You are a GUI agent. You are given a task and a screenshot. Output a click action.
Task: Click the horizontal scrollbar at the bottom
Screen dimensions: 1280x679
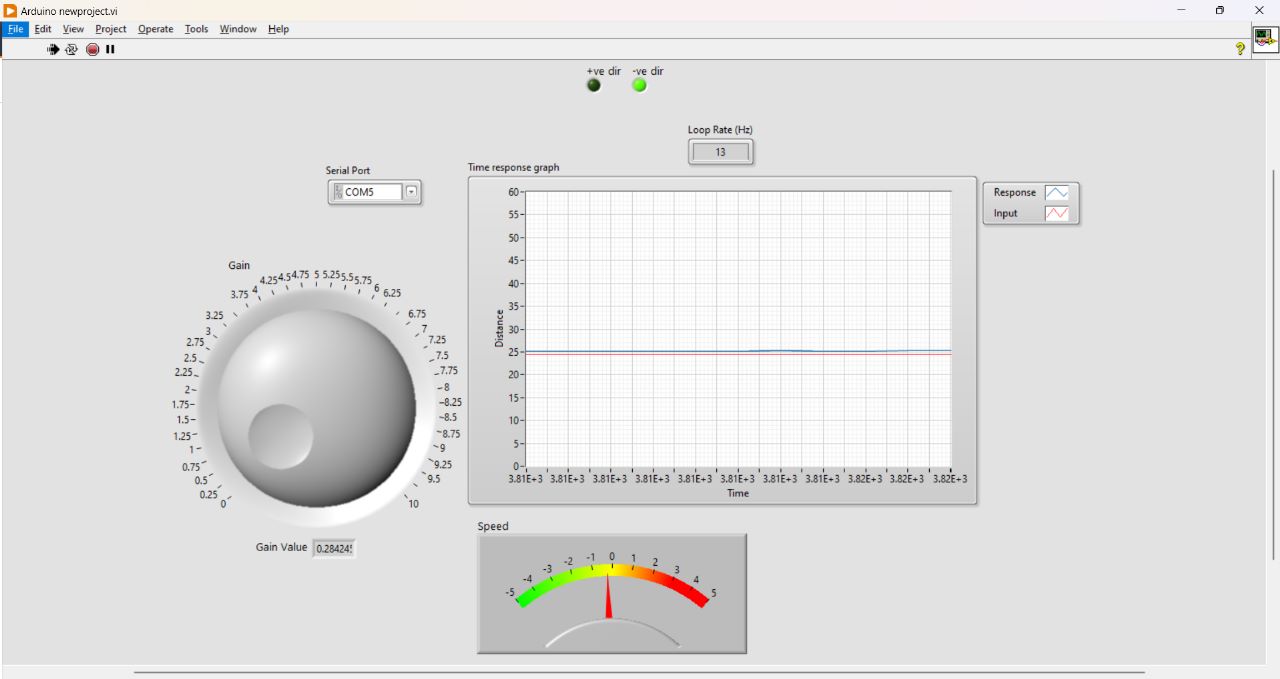639,673
